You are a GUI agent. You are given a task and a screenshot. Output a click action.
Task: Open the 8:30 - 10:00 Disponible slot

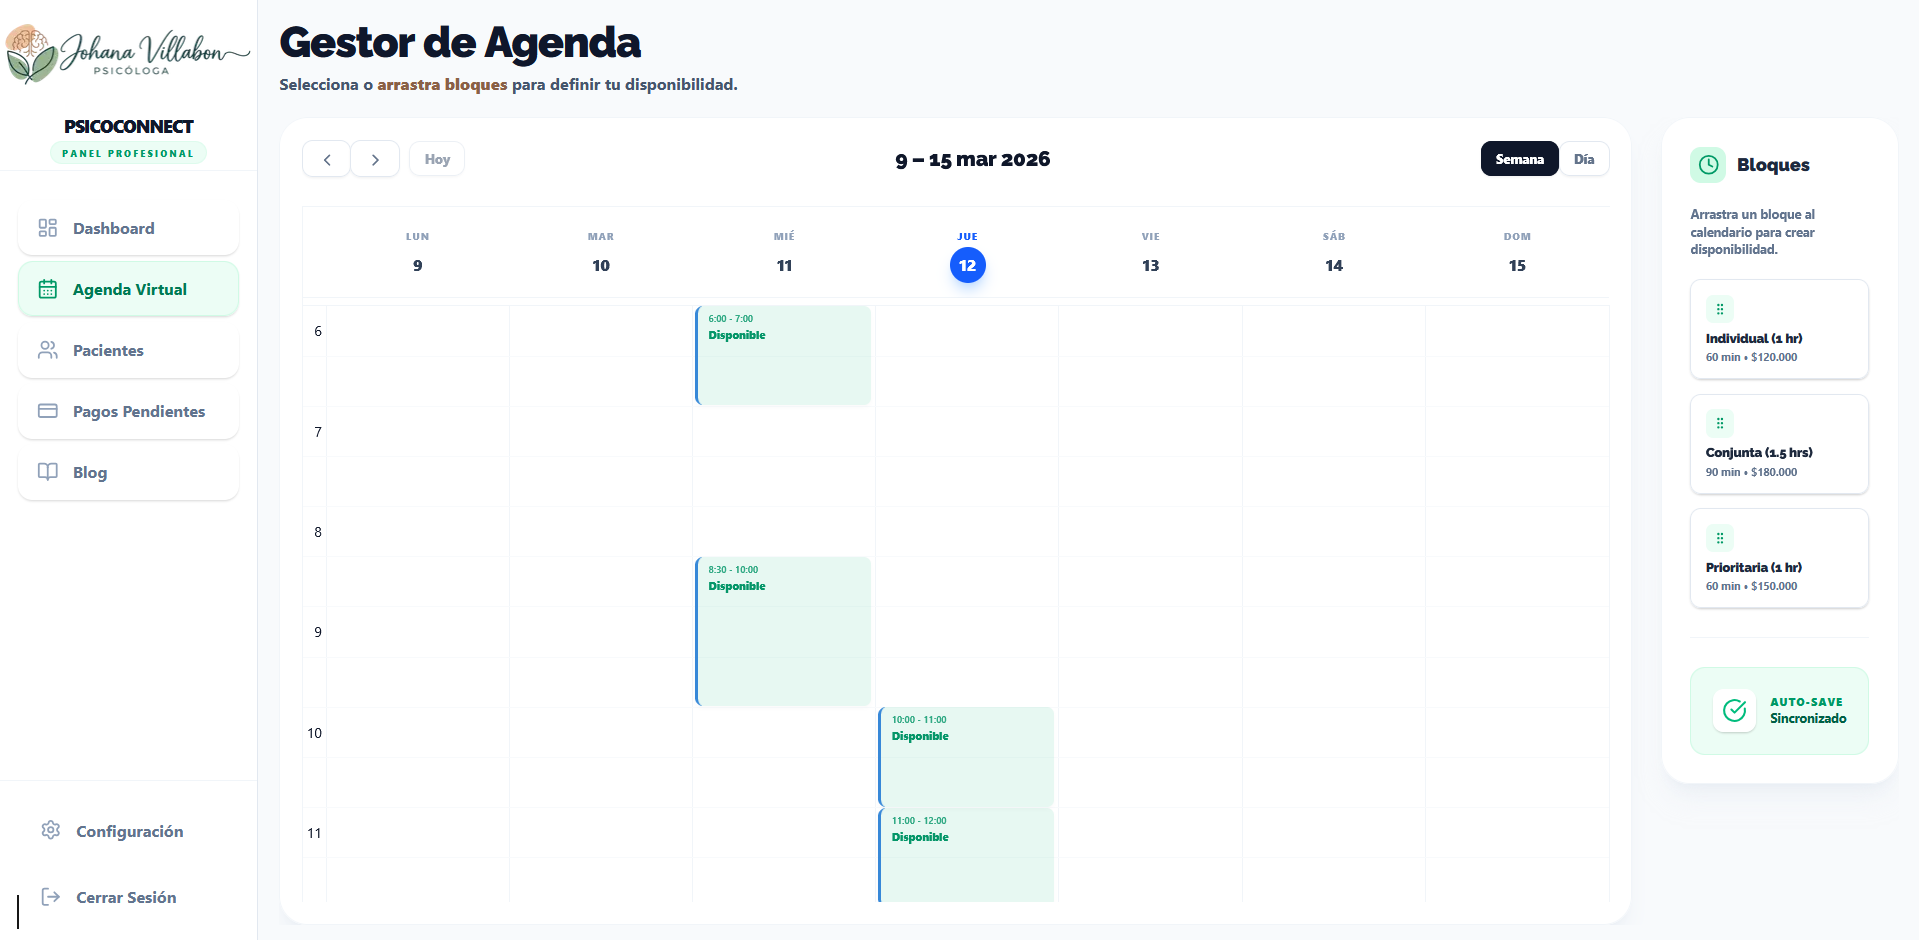click(783, 631)
